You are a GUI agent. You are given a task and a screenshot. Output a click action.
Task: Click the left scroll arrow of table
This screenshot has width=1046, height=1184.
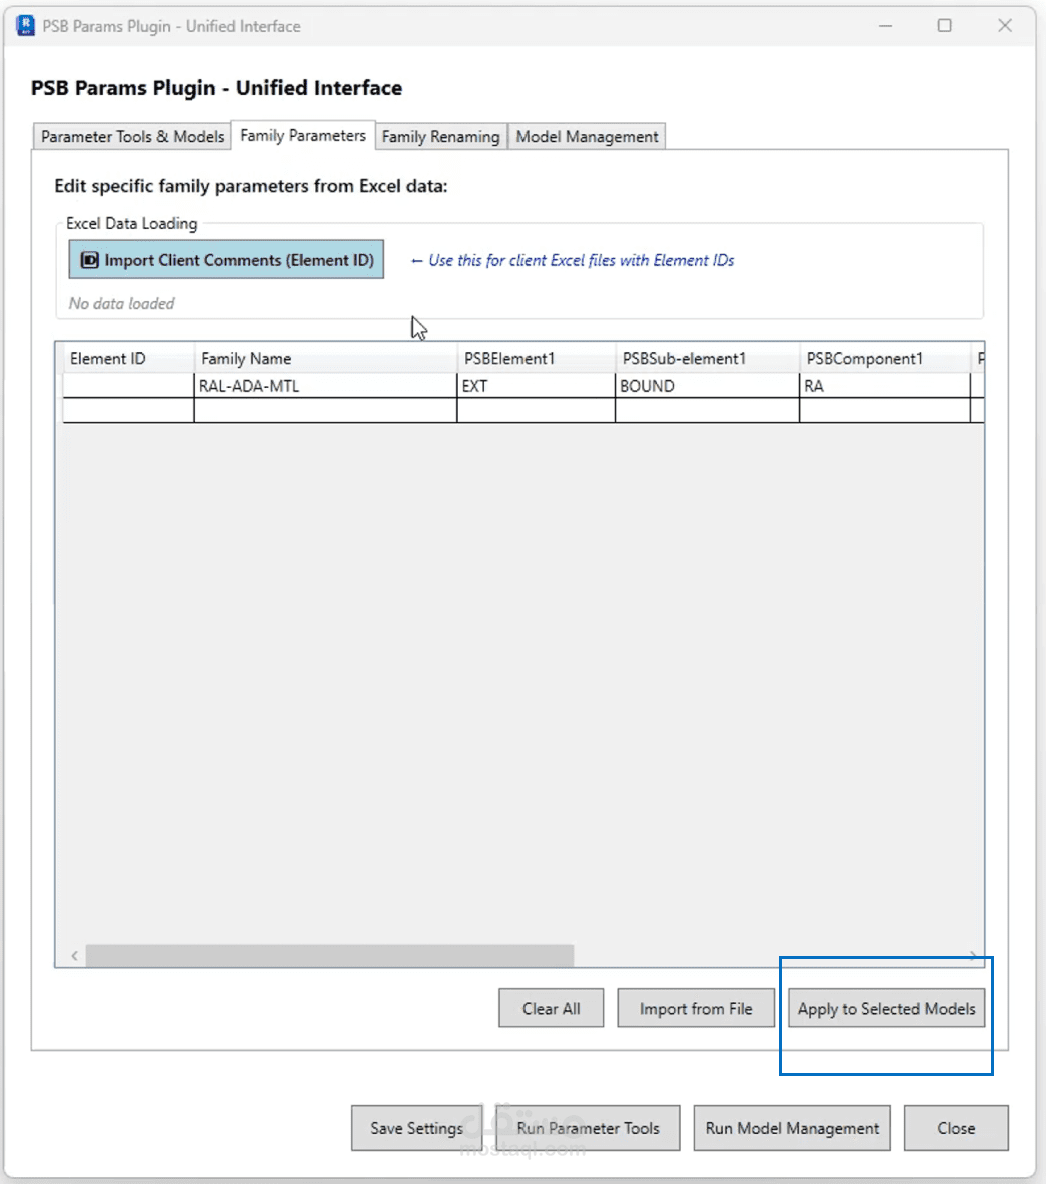click(x=74, y=955)
